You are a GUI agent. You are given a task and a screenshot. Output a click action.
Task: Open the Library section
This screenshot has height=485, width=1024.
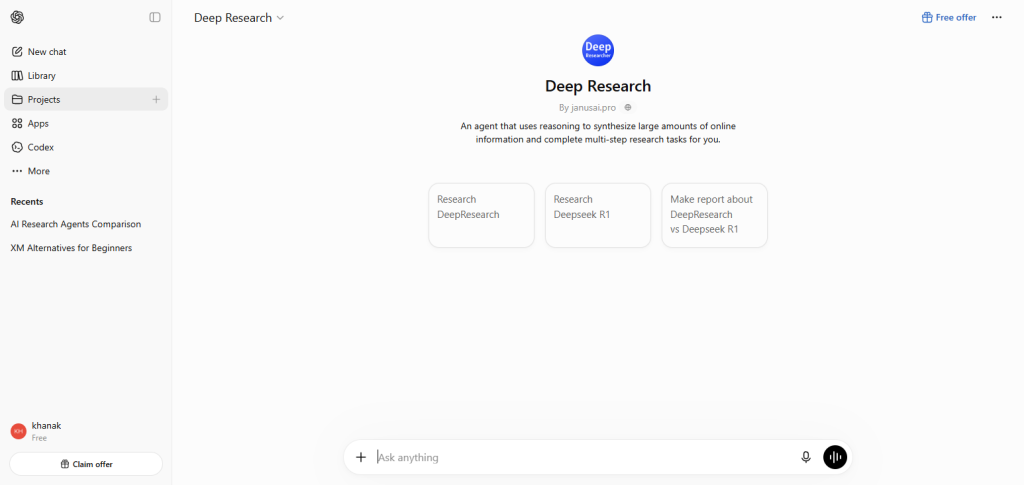tap(86, 76)
